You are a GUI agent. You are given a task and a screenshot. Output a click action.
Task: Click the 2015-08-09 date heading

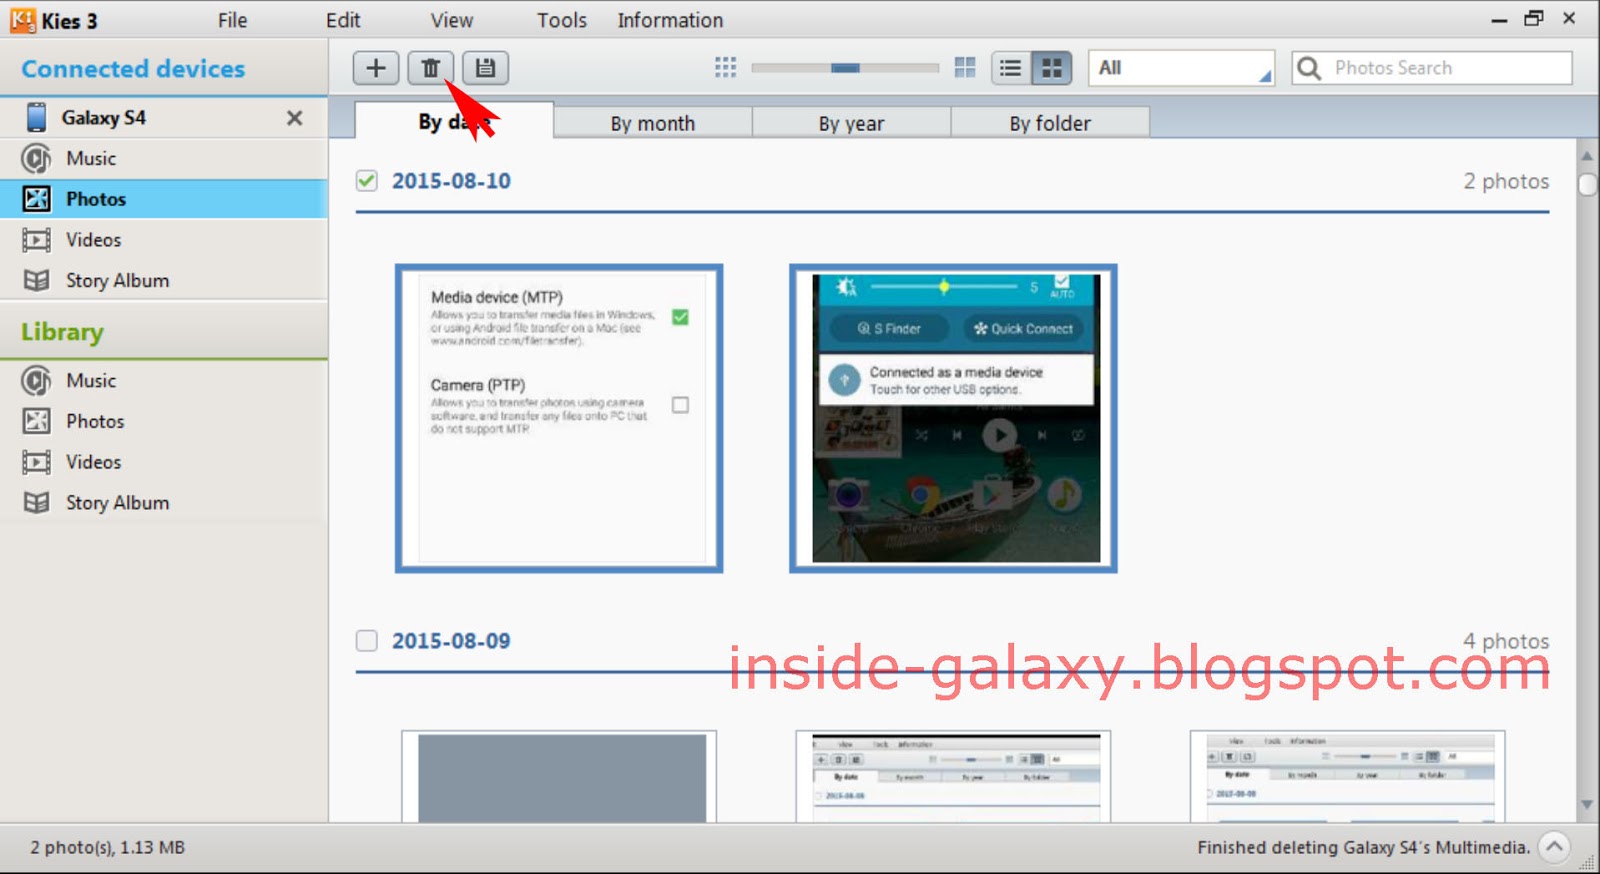point(451,641)
